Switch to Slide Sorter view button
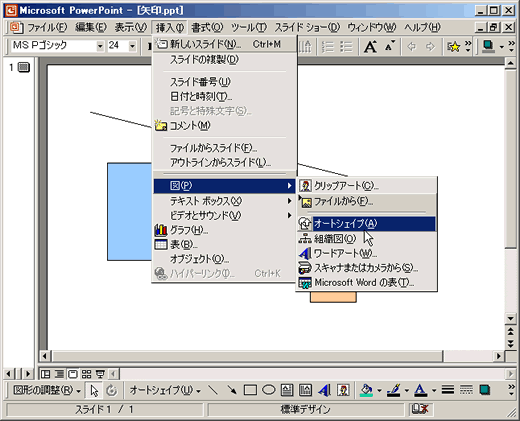The height and width of the screenshot is (421, 520). (86, 374)
